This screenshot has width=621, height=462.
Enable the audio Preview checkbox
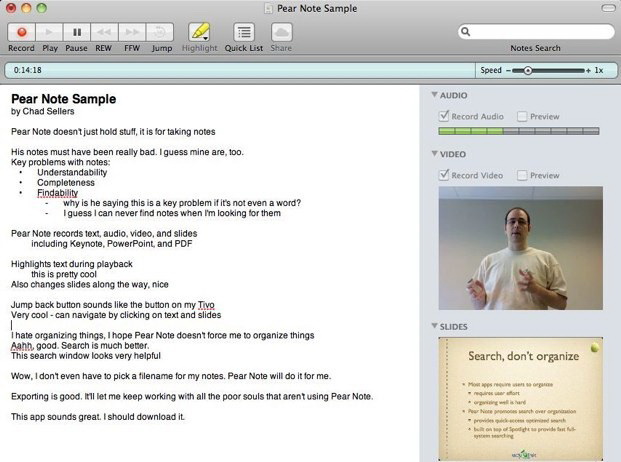pyautogui.click(x=522, y=116)
